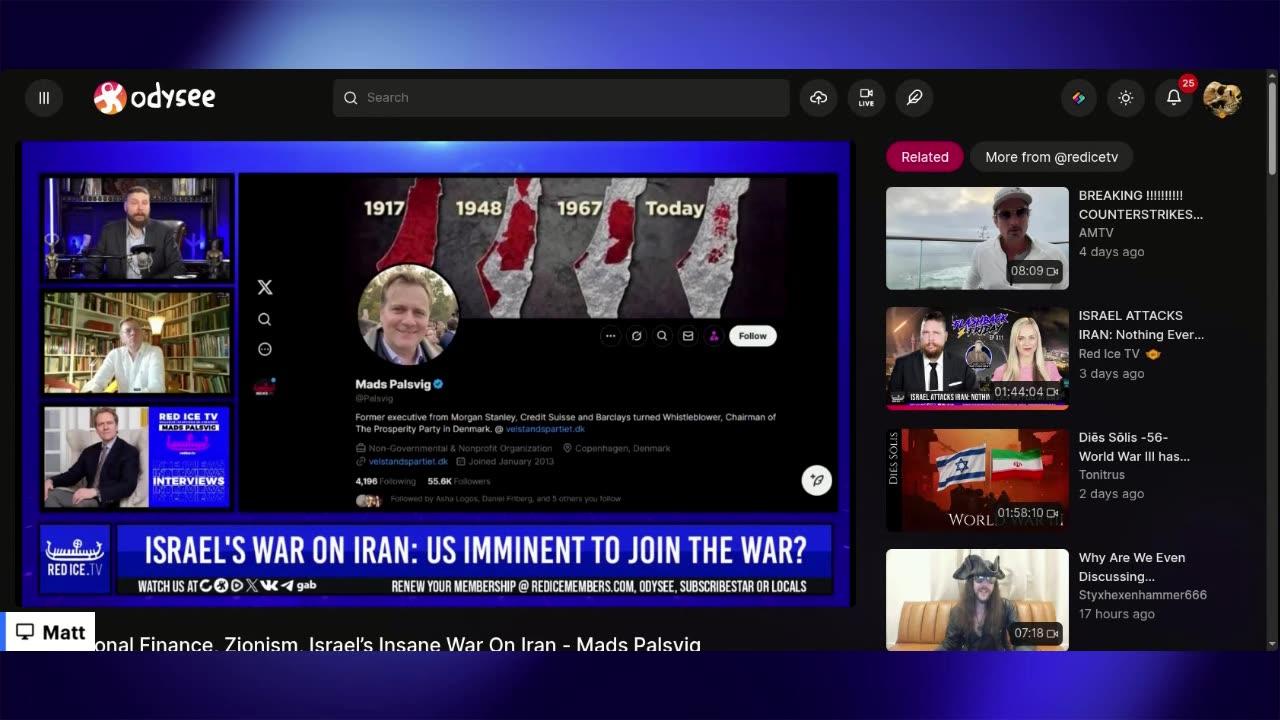Click the Mads Palsvig profile picture
This screenshot has height=720, width=1280.
408,314
